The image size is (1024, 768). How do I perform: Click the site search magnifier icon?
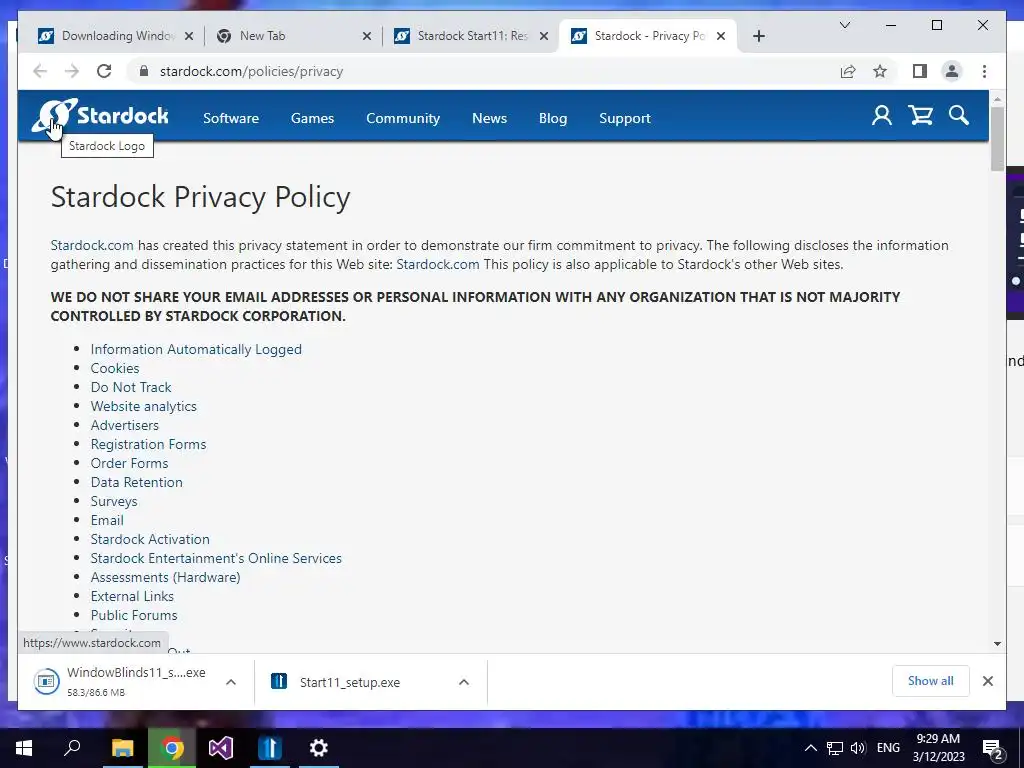coord(959,116)
